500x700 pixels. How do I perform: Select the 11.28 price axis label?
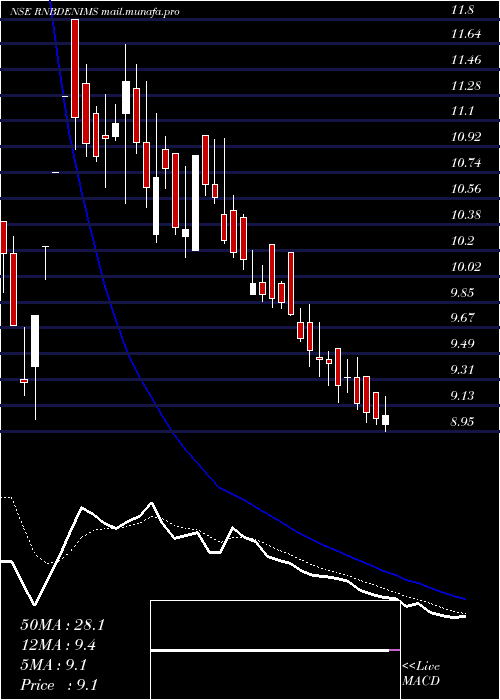[466, 86]
